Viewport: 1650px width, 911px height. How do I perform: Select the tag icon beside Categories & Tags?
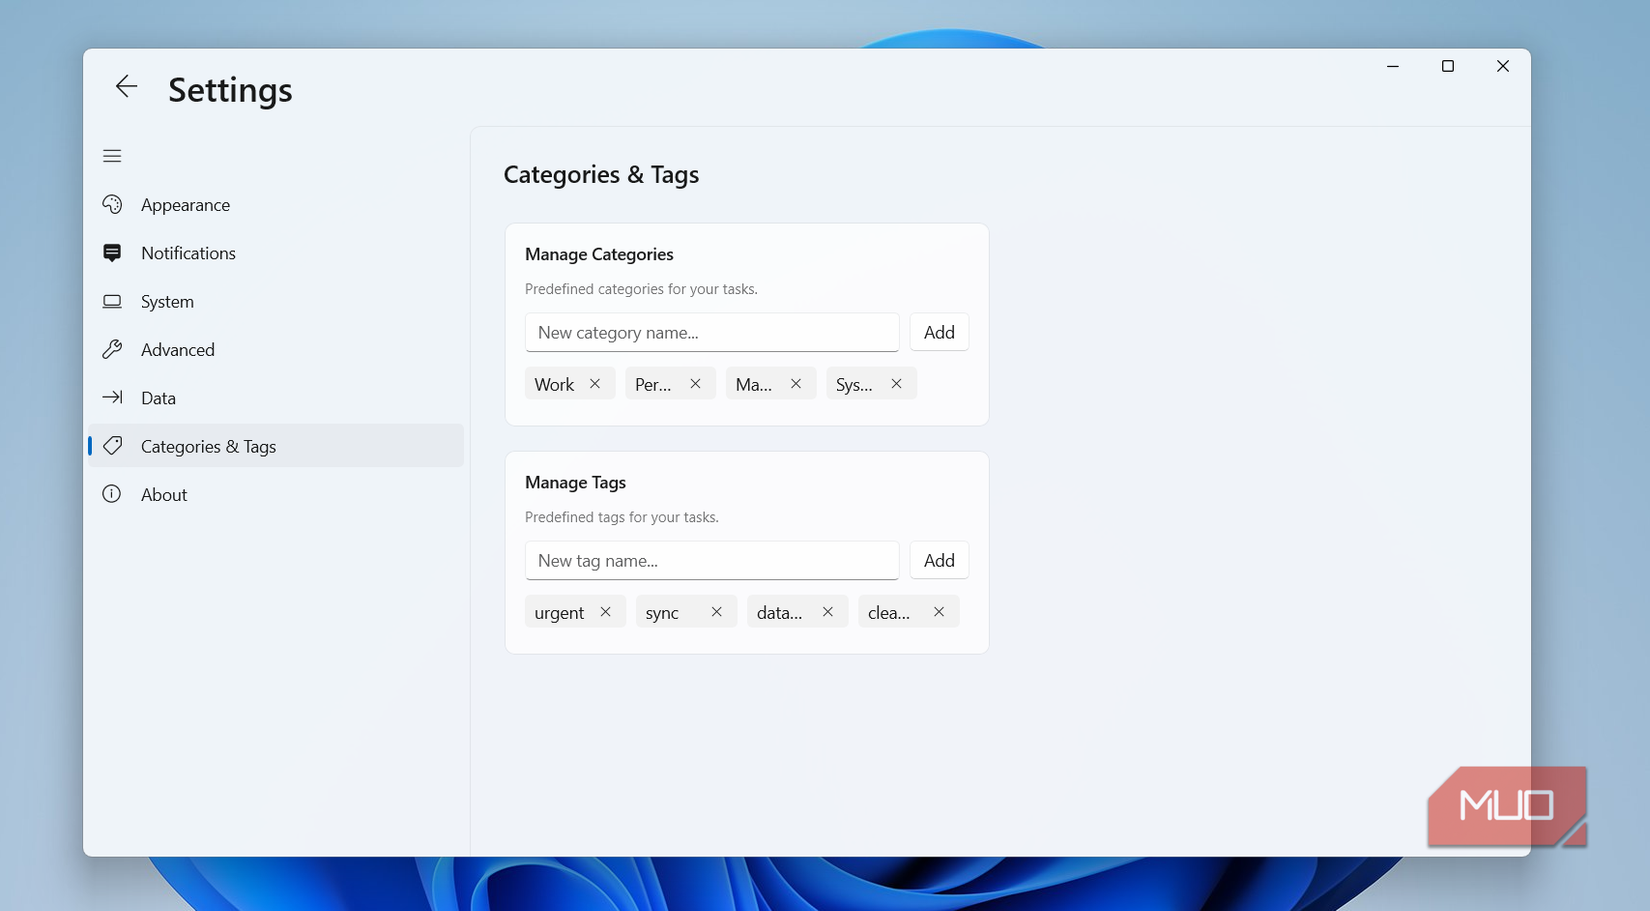click(113, 445)
